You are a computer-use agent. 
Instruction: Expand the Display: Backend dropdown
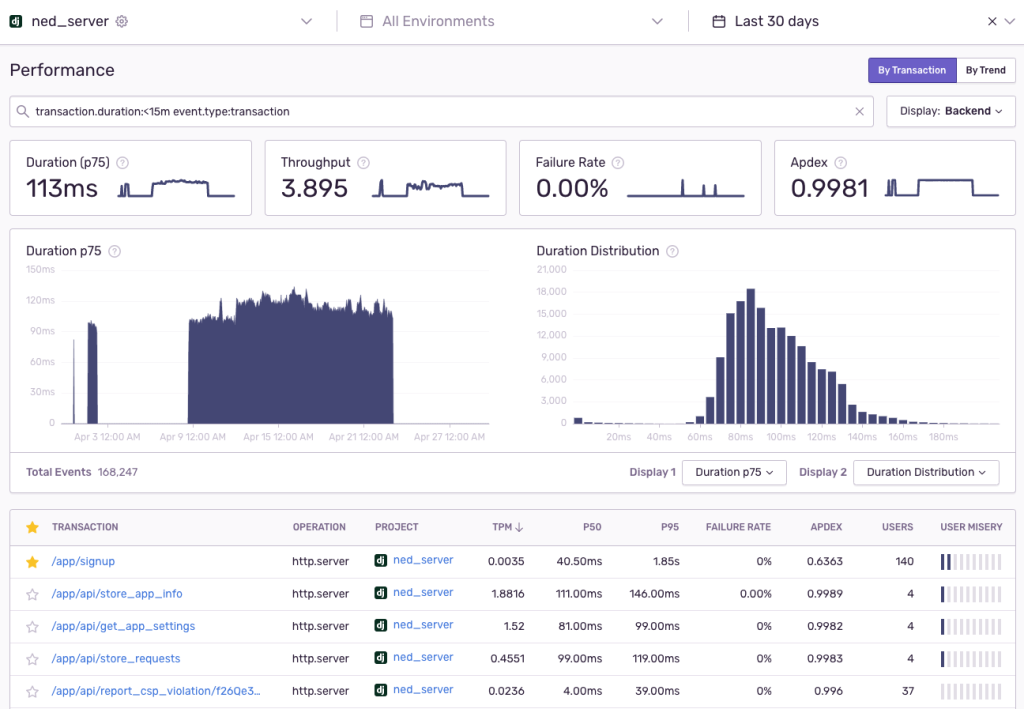click(x=951, y=111)
